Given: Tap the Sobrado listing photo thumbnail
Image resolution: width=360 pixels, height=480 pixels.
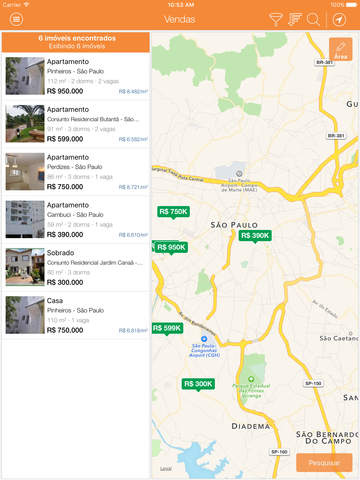Looking at the screenshot, I should pos(25,267).
